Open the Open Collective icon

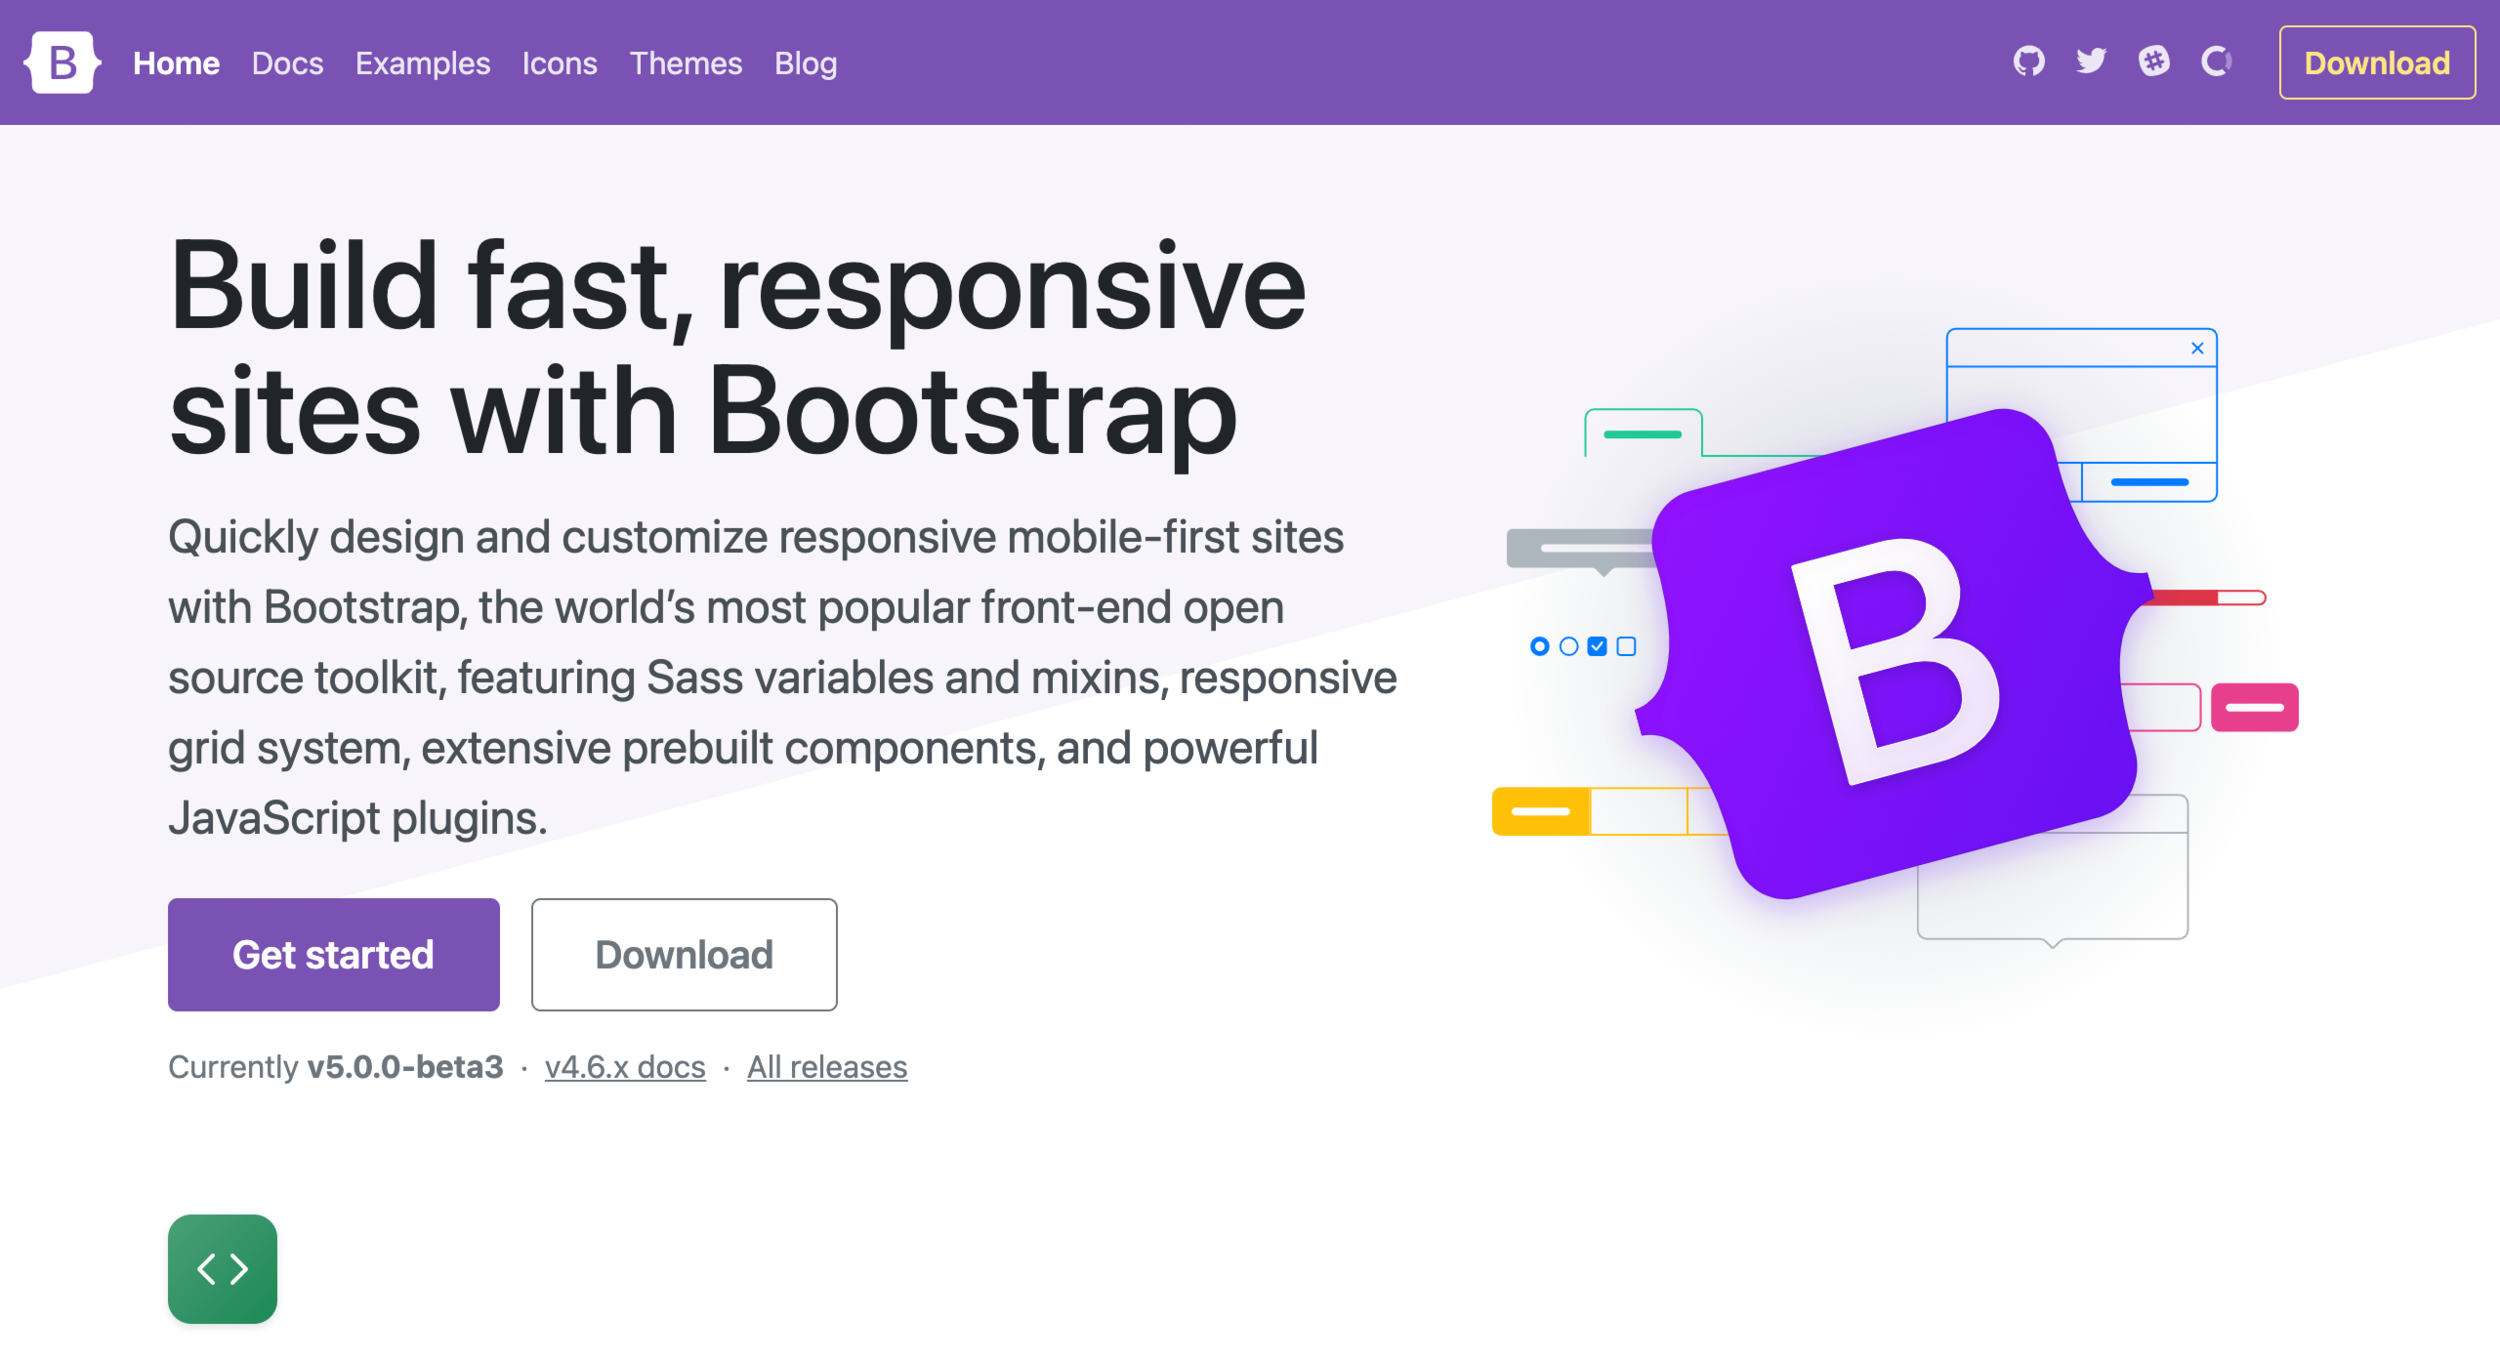click(x=2216, y=62)
